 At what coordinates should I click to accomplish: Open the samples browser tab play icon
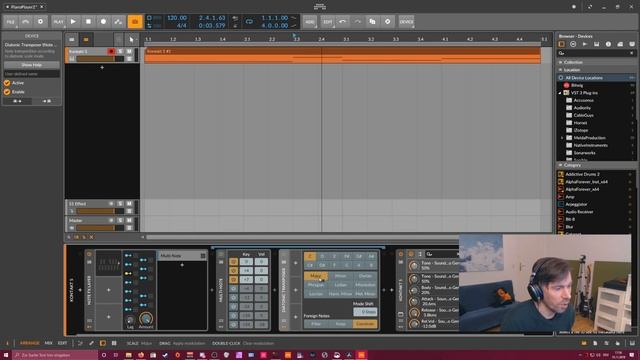click(585, 44)
